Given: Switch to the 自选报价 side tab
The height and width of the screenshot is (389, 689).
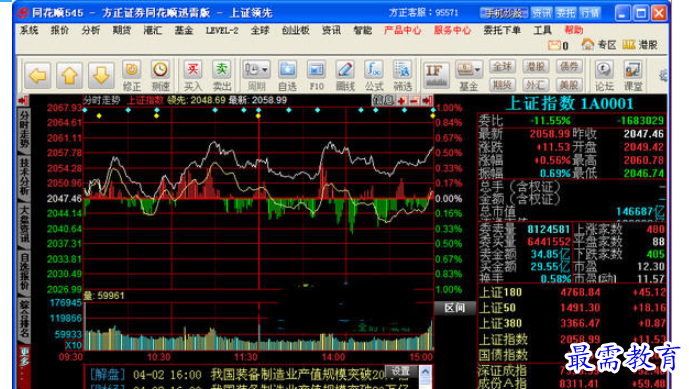Looking at the screenshot, I should coord(25,272).
